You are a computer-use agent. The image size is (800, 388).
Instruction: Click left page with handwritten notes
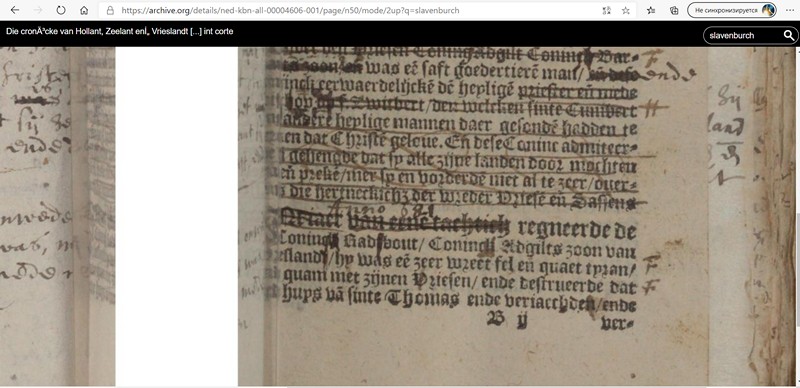(58, 216)
